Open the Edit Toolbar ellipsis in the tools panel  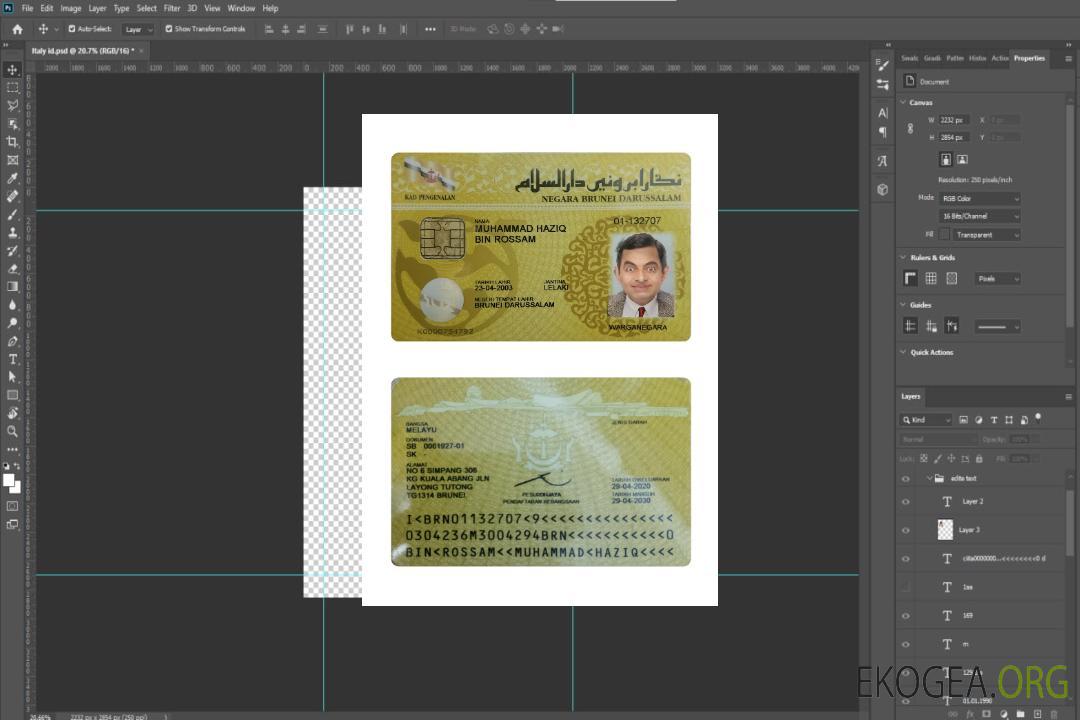[12, 449]
